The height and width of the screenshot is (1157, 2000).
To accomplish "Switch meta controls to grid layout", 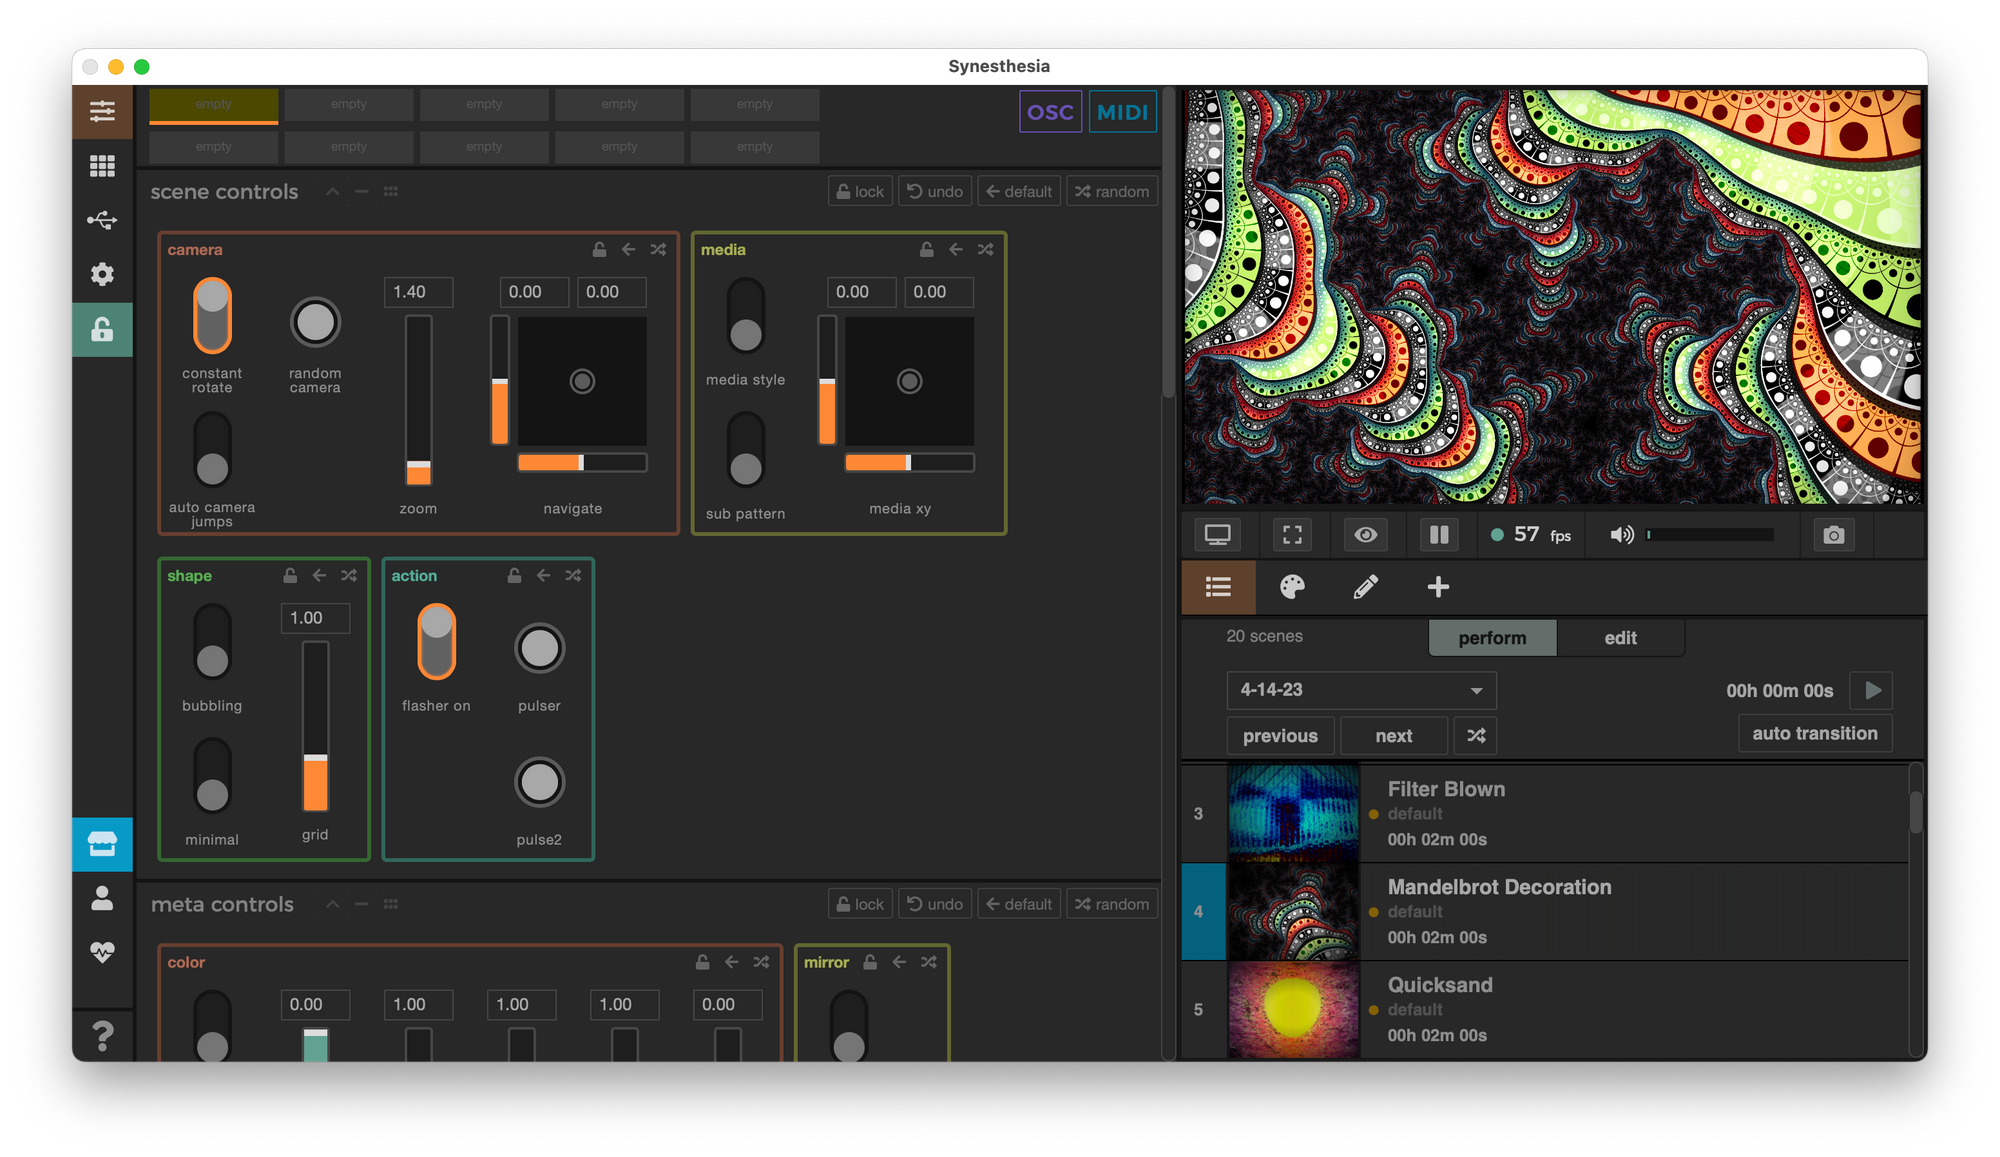I will (x=391, y=905).
